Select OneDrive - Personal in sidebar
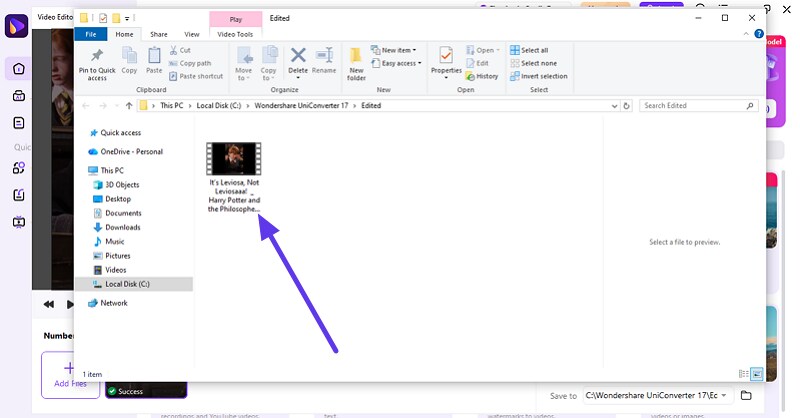 [126, 152]
